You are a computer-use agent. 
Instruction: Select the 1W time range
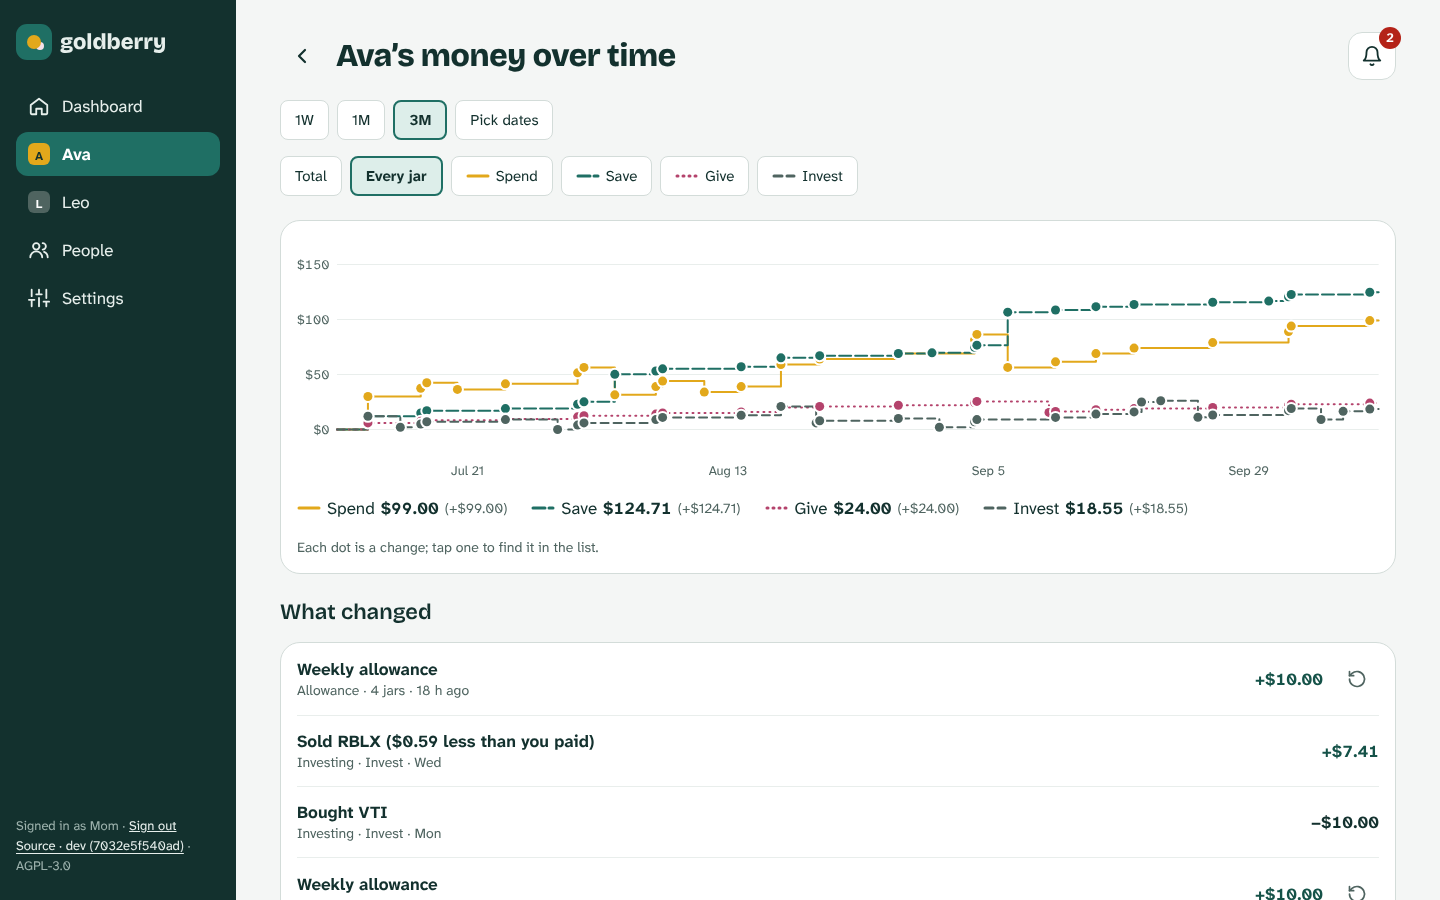(x=304, y=120)
